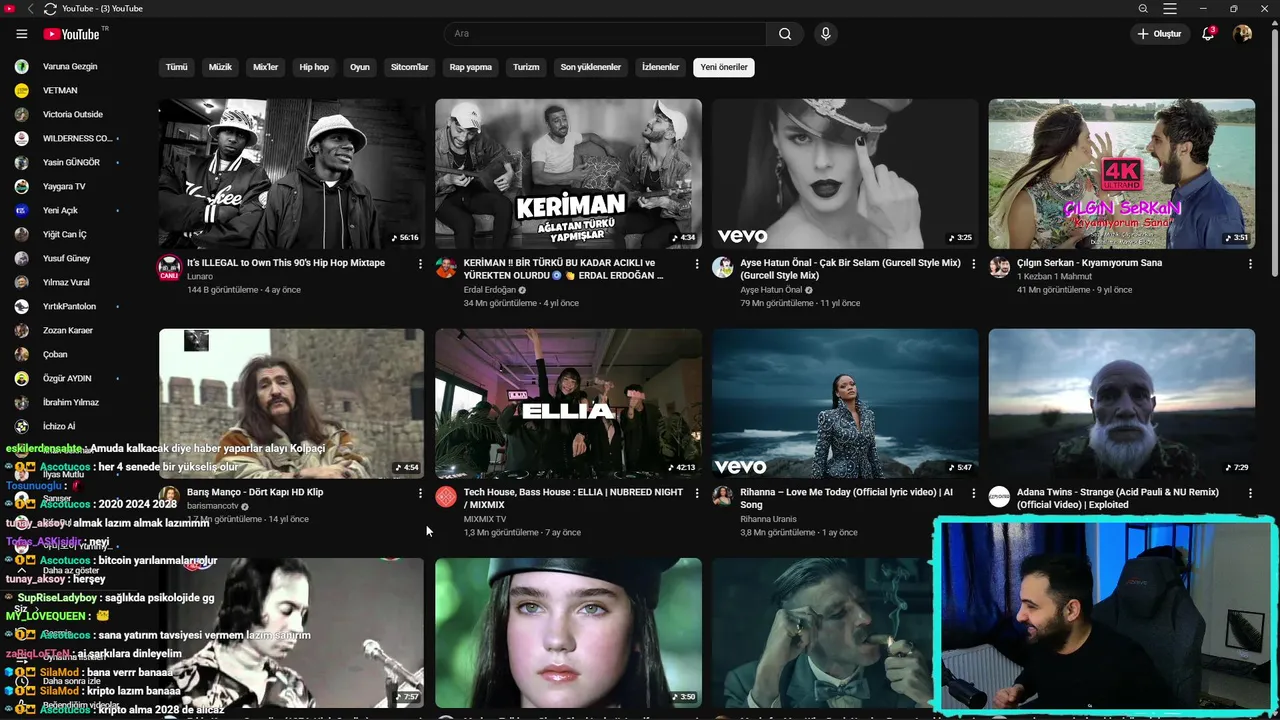This screenshot has height=720, width=1280.
Task: Open the Yusuf Güney subscription
Action: point(68,258)
